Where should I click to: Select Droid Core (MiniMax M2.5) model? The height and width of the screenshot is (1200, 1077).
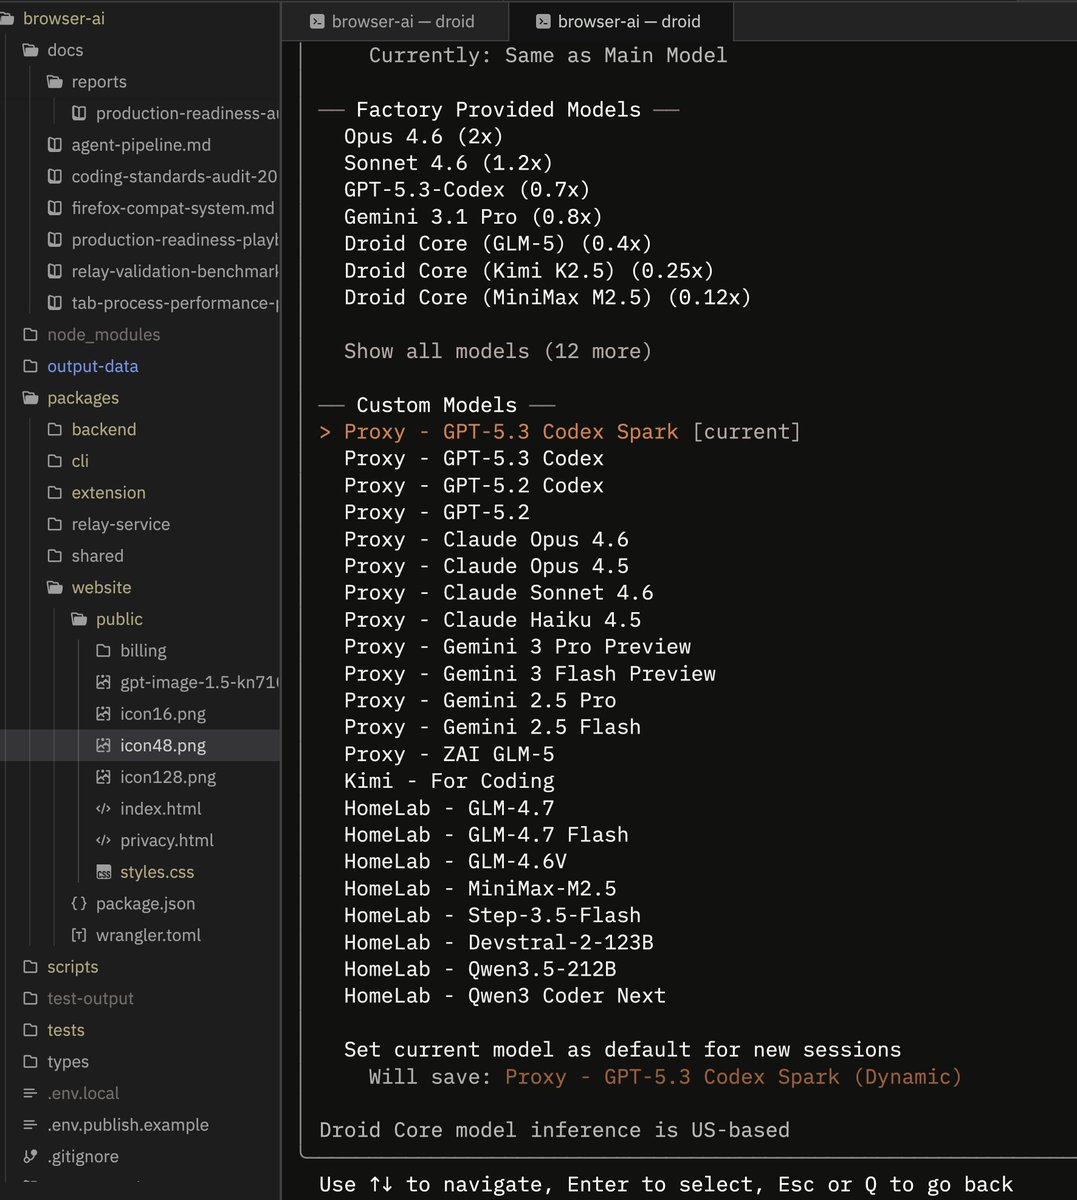pyautogui.click(x=547, y=298)
